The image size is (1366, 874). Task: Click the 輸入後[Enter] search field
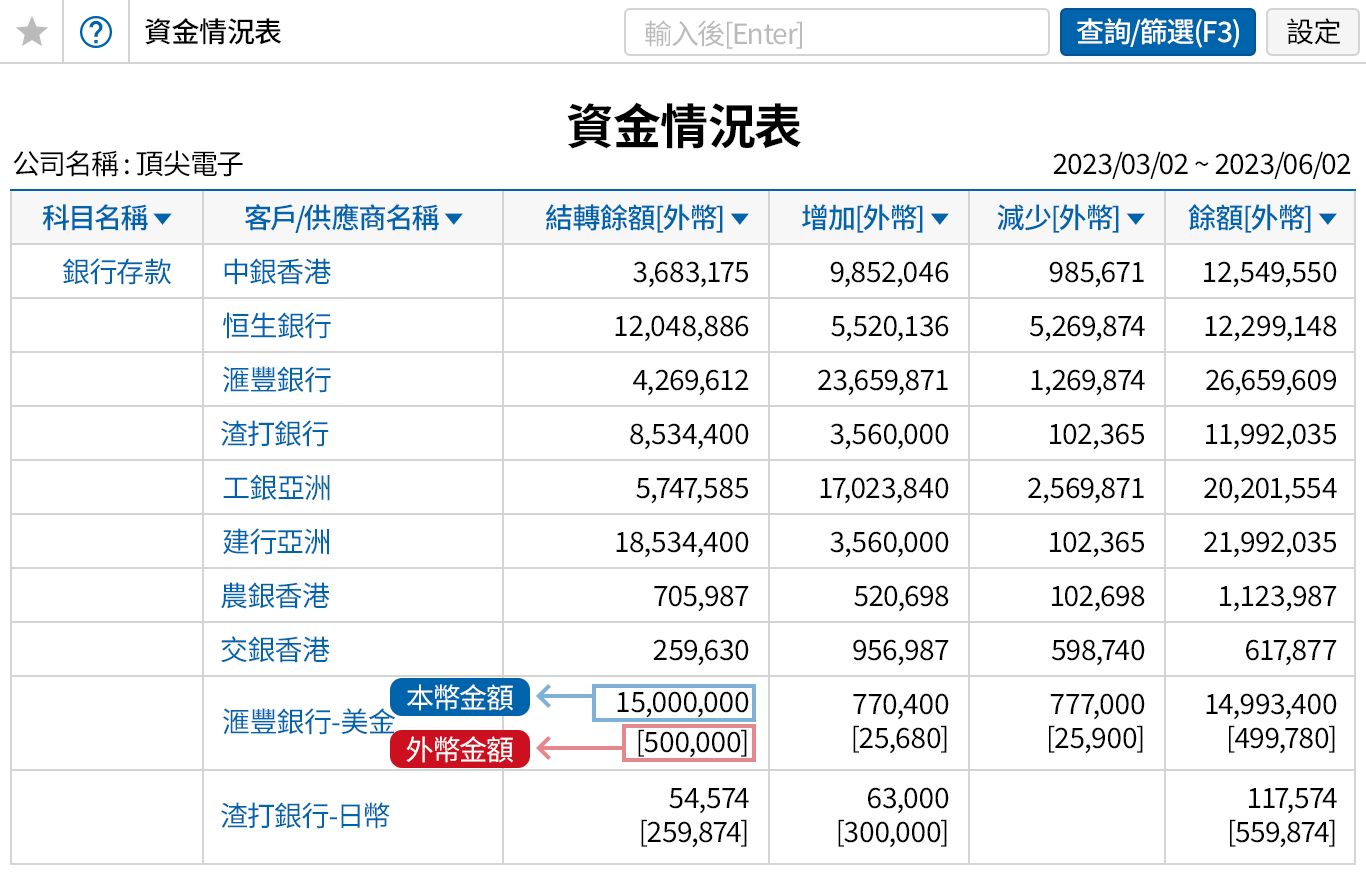[835, 31]
